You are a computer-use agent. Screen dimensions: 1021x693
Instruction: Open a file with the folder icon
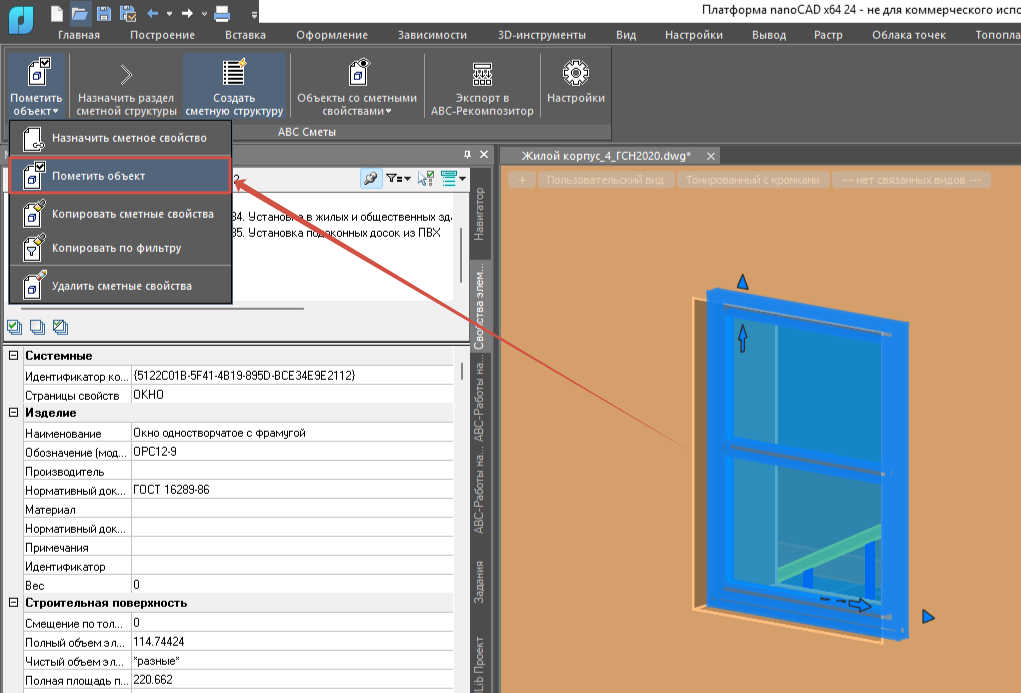79,13
